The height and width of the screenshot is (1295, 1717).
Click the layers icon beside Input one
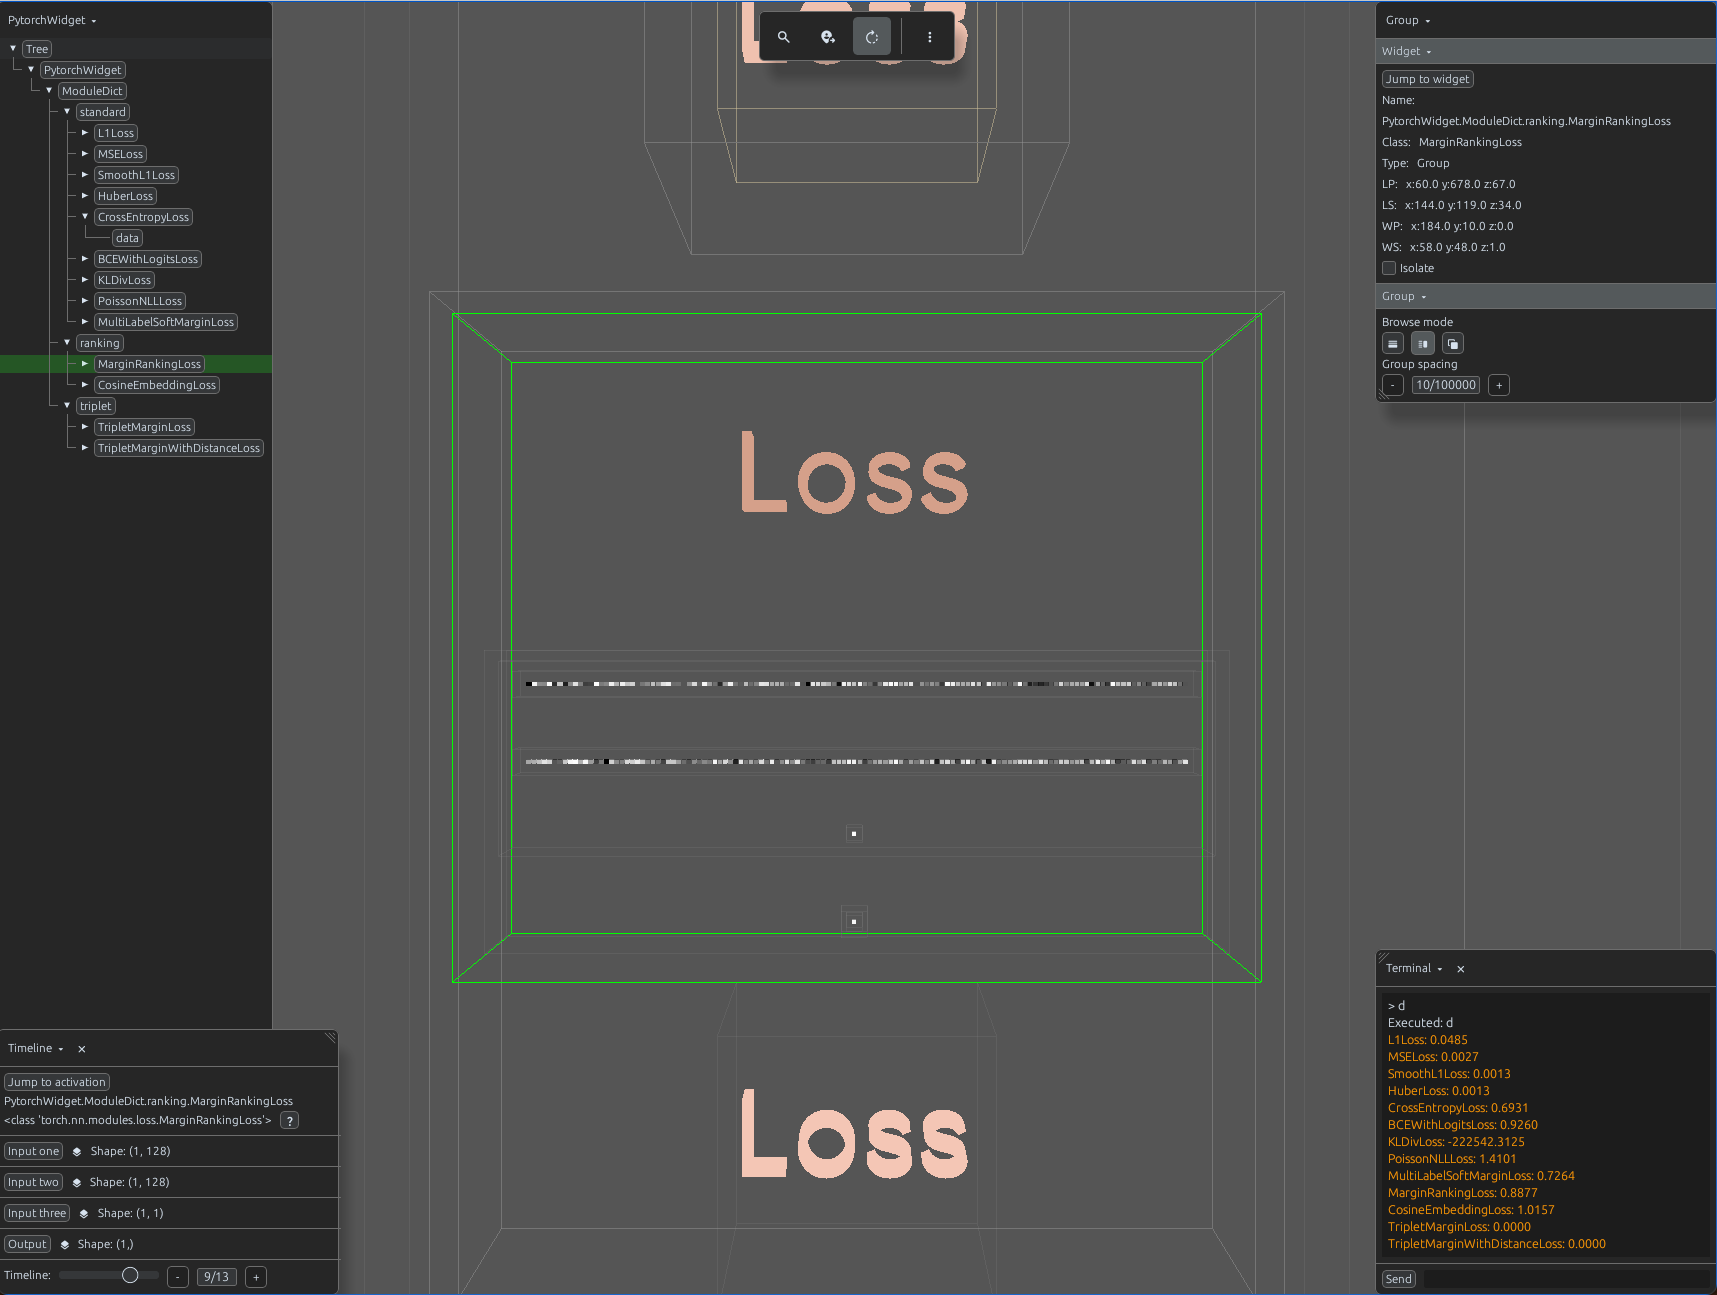point(77,1152)
